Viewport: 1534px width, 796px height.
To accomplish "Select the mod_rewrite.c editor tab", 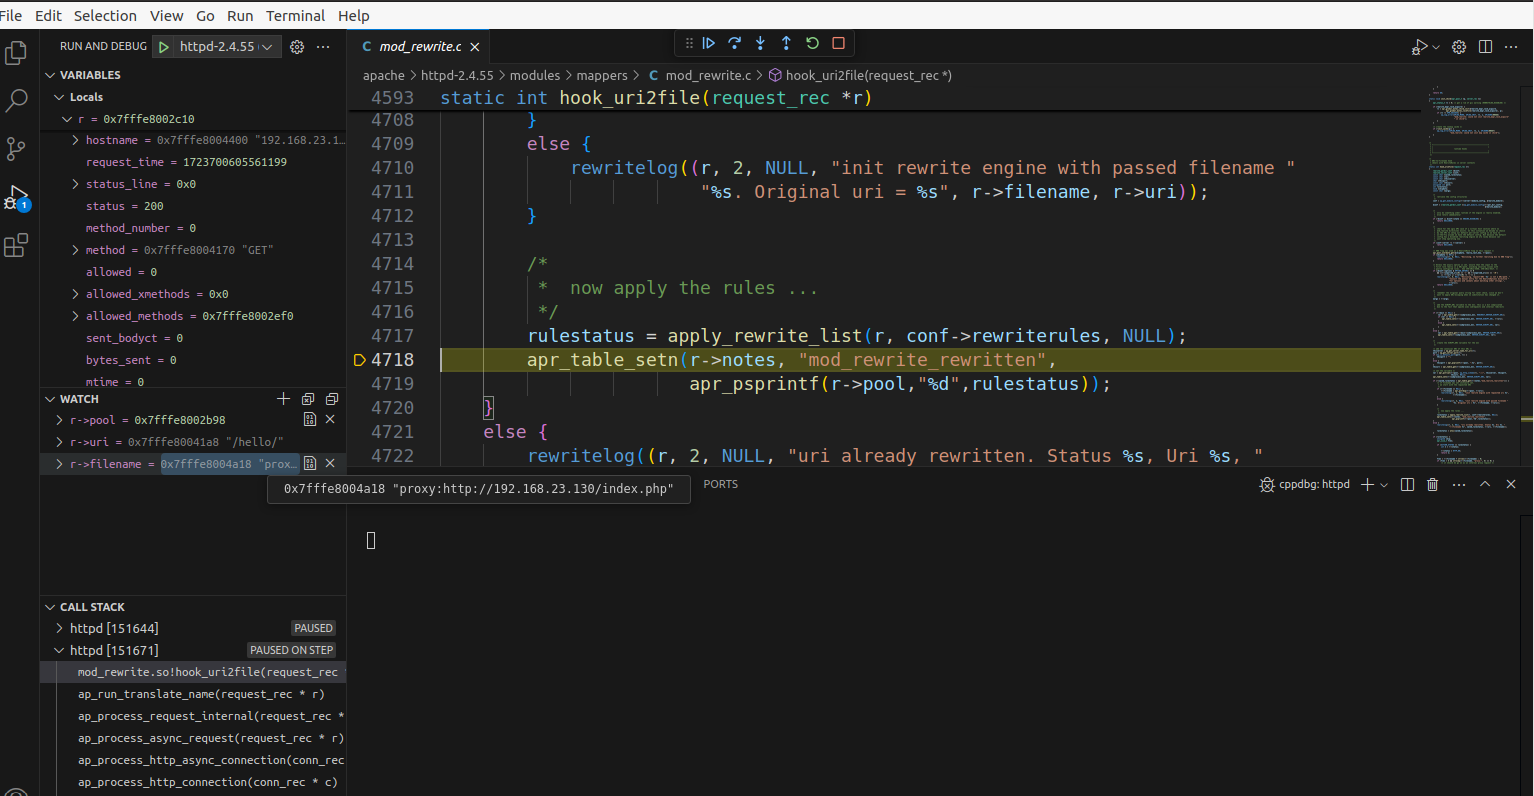I will pos(420,47).
